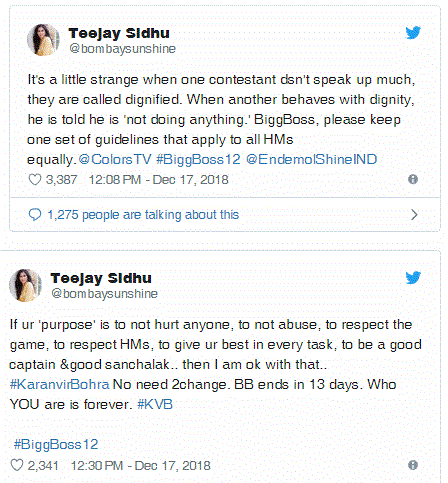Open Teejay Sidhu avatar in second tweet

25,285
